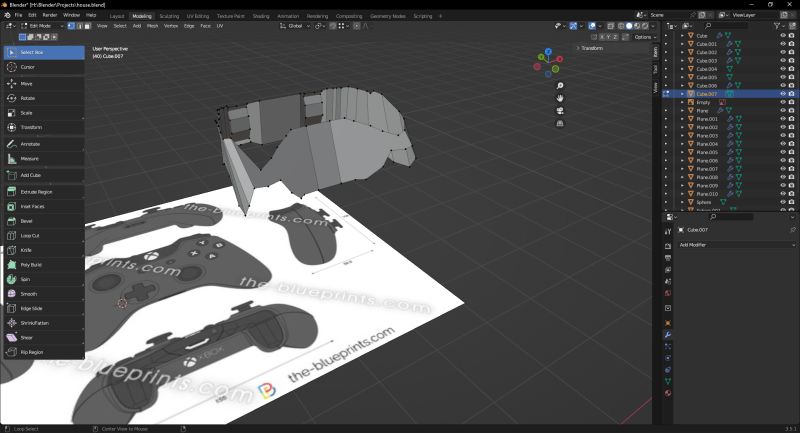
Task: Open the outliner filter dropdown
Action: pyautogui.click(x=780, y=26)
